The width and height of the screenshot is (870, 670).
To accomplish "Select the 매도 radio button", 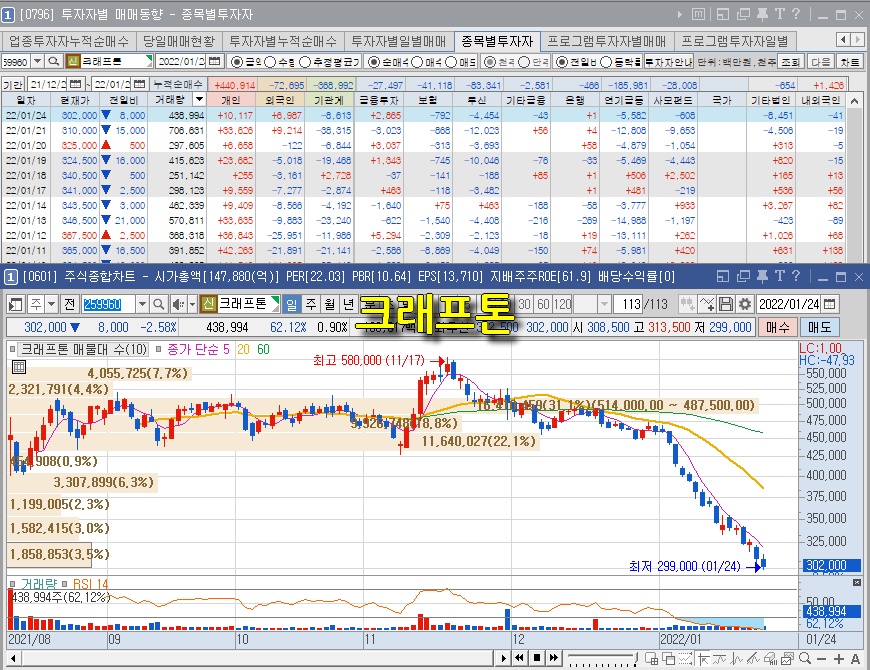I will coord(451,62).
